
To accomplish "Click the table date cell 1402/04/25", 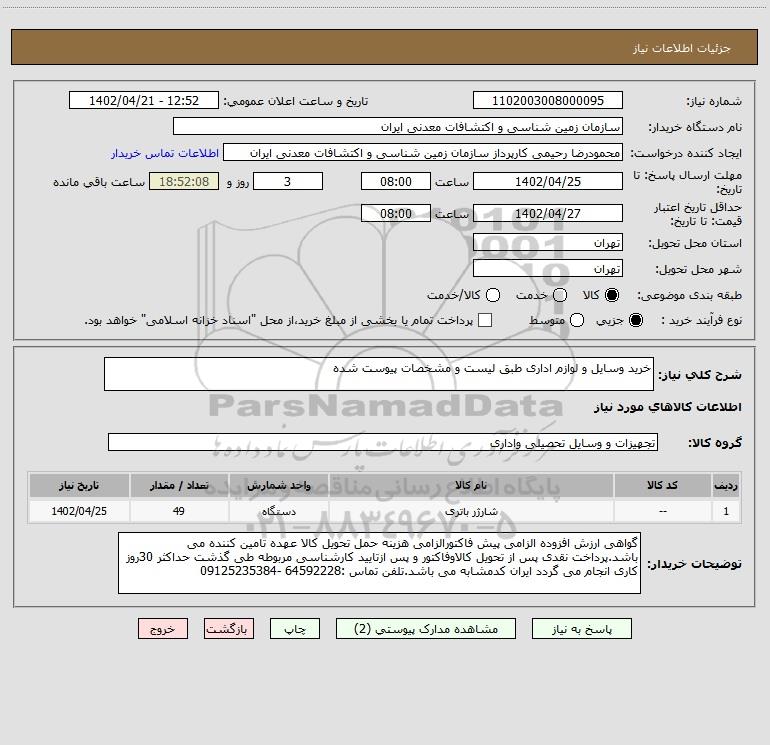I will 79,511.
